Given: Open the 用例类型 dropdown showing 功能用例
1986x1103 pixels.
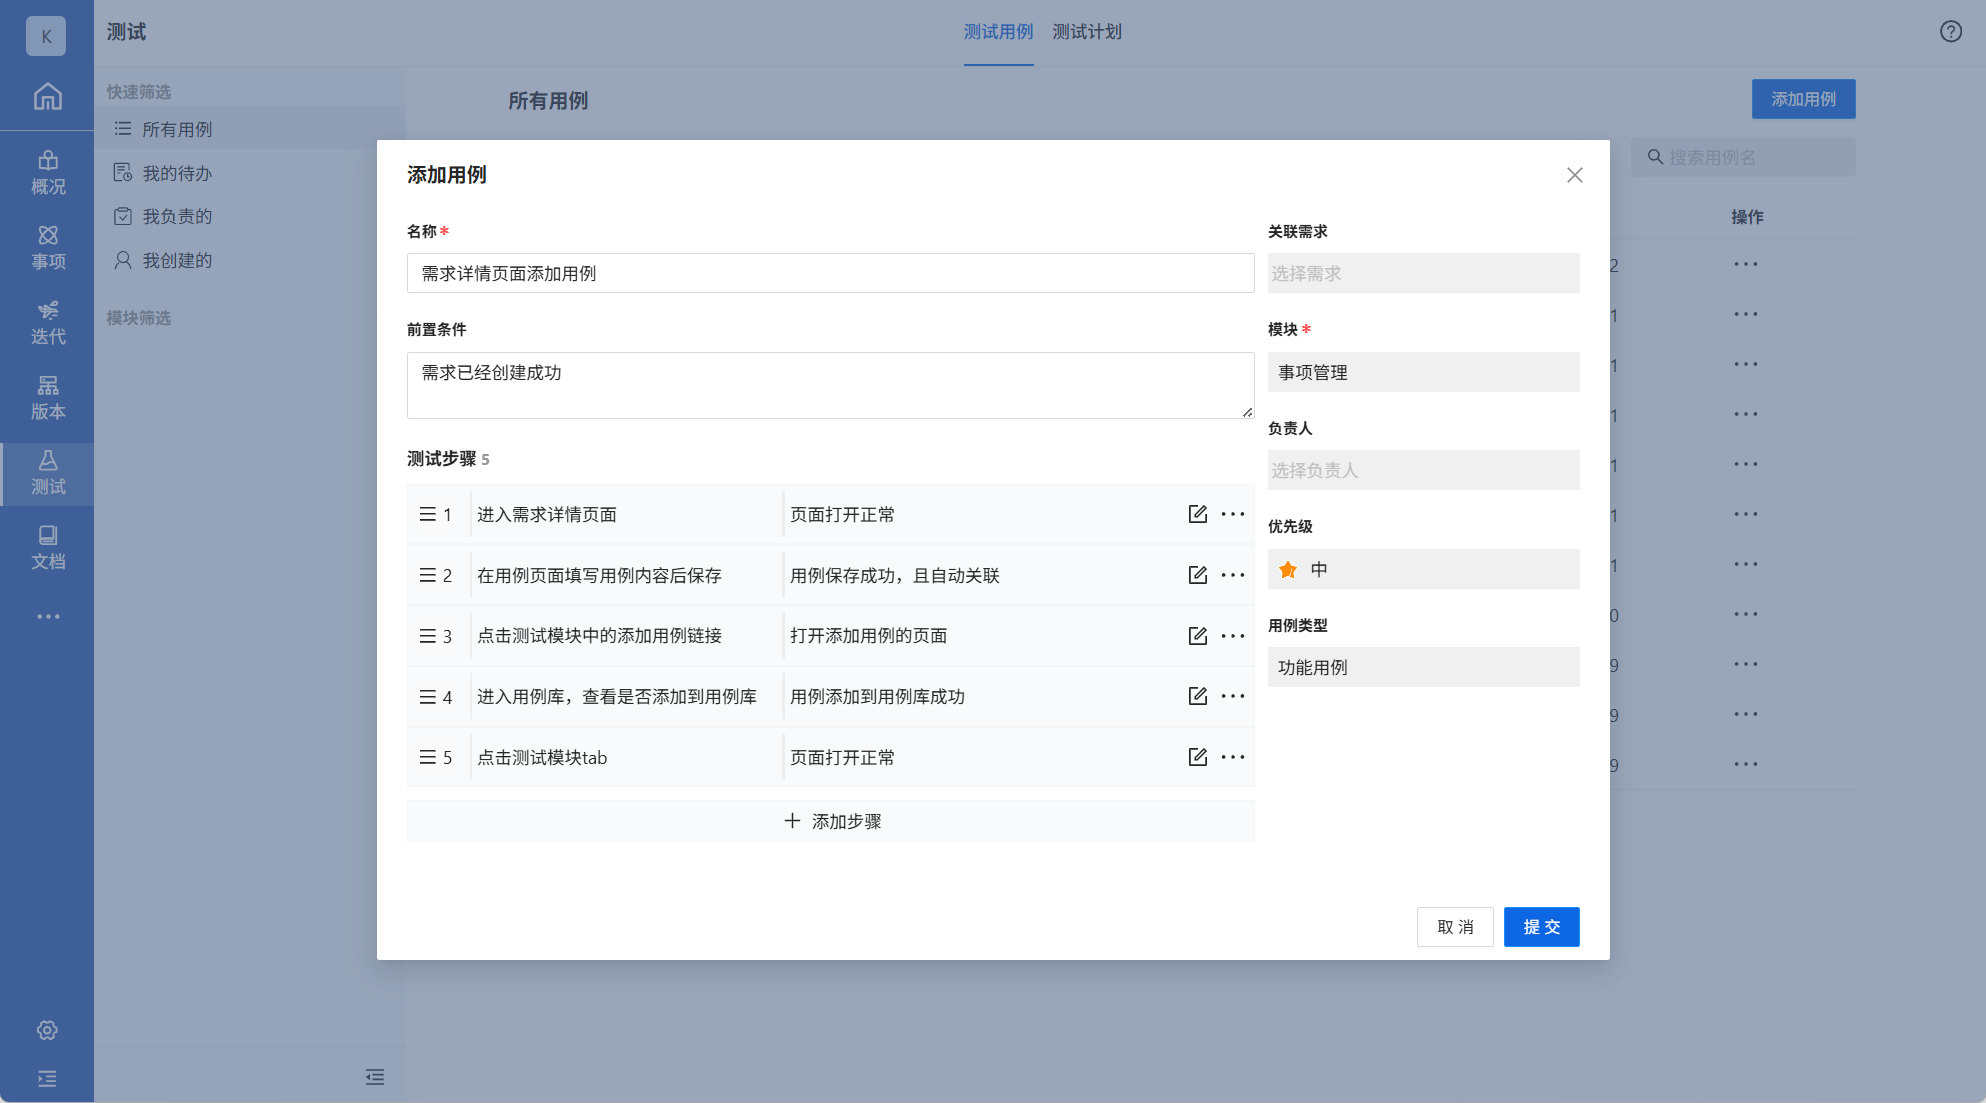Looking at the screenshot, I should pos(1423,667).
